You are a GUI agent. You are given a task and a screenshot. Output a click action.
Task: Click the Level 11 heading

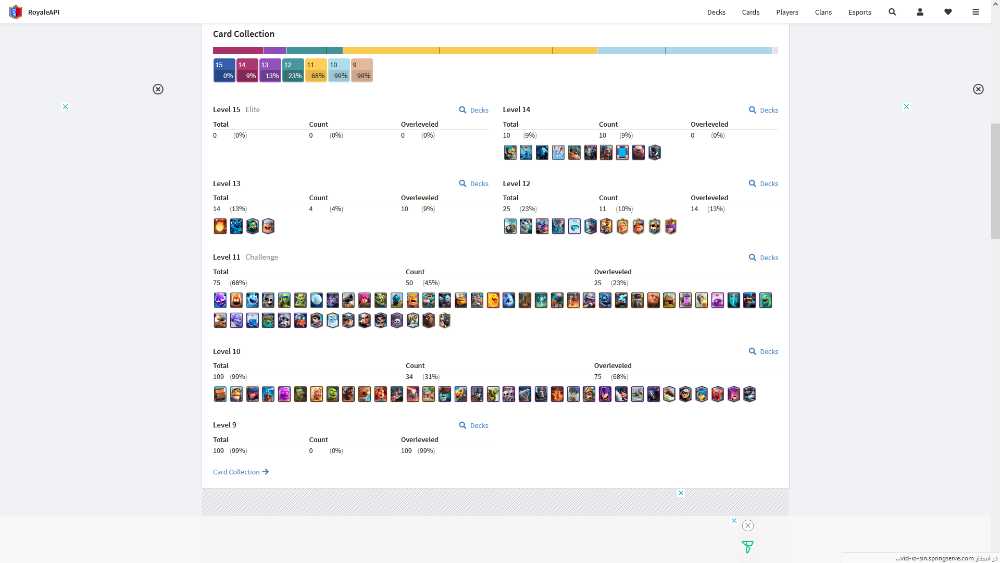tap(226, 258)
